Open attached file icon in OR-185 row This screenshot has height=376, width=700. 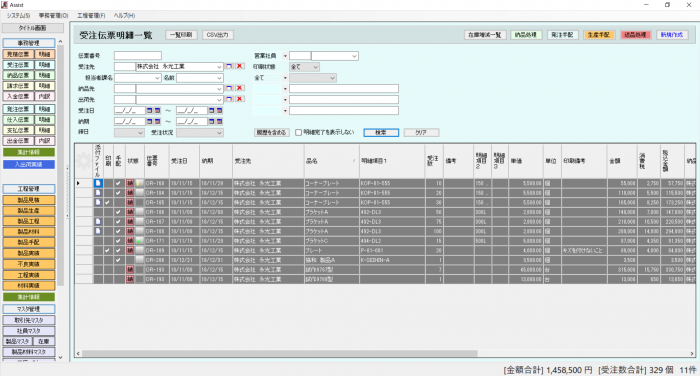(x=98, y=202)
